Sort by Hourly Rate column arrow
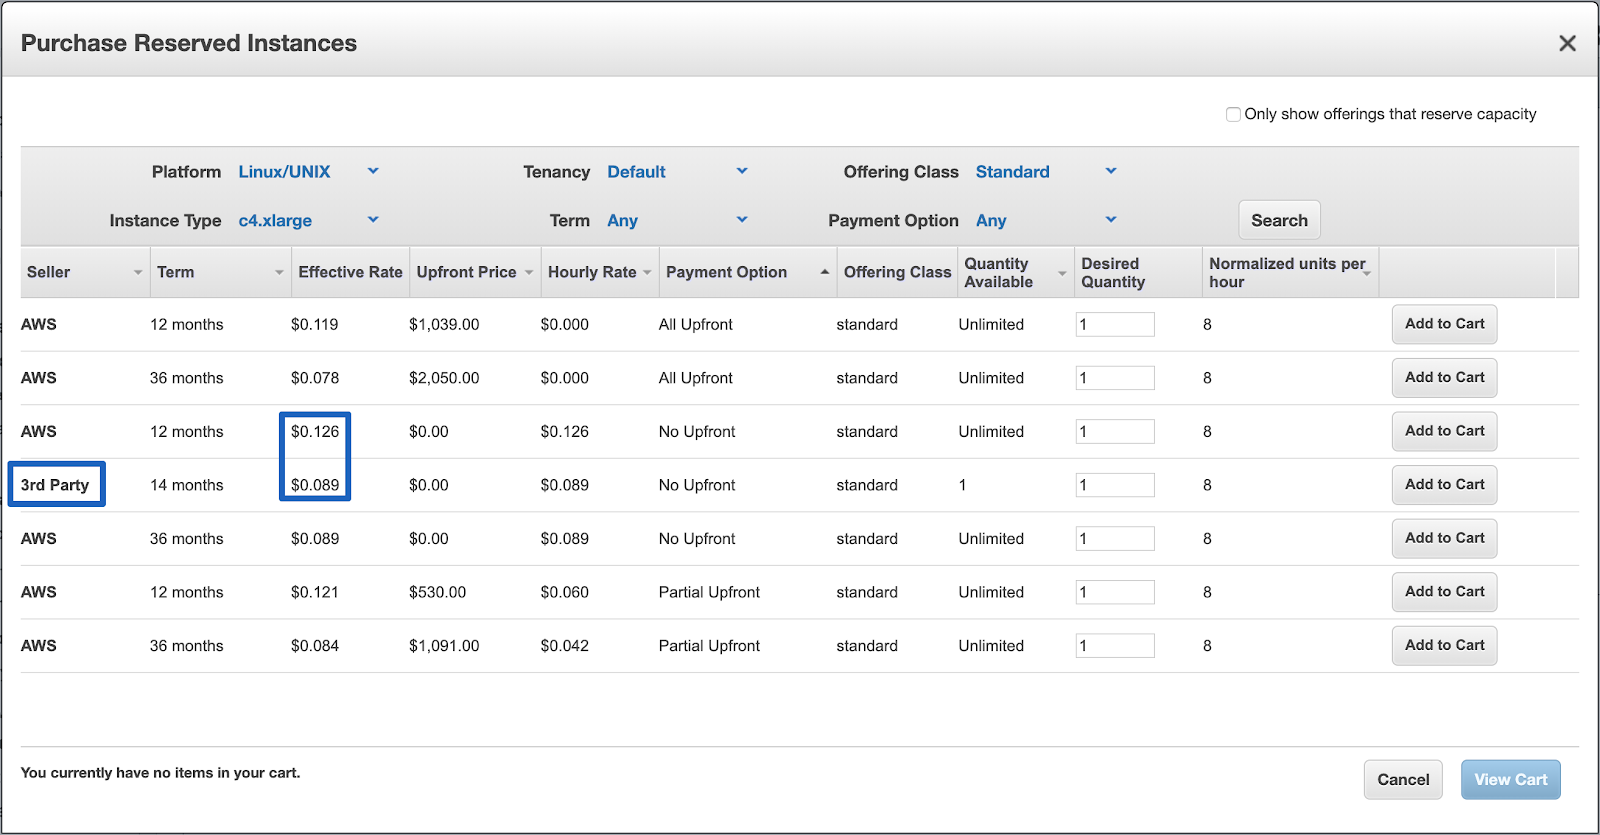 [x=647, y=273]
